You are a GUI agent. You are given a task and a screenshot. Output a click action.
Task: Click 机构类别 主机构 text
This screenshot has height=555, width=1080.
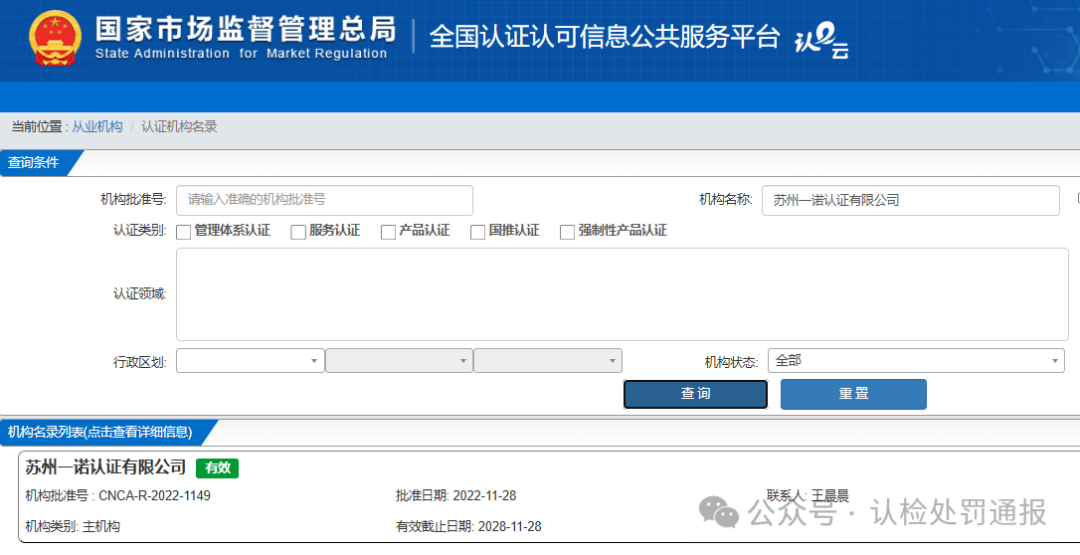click(x=72, y=527)
